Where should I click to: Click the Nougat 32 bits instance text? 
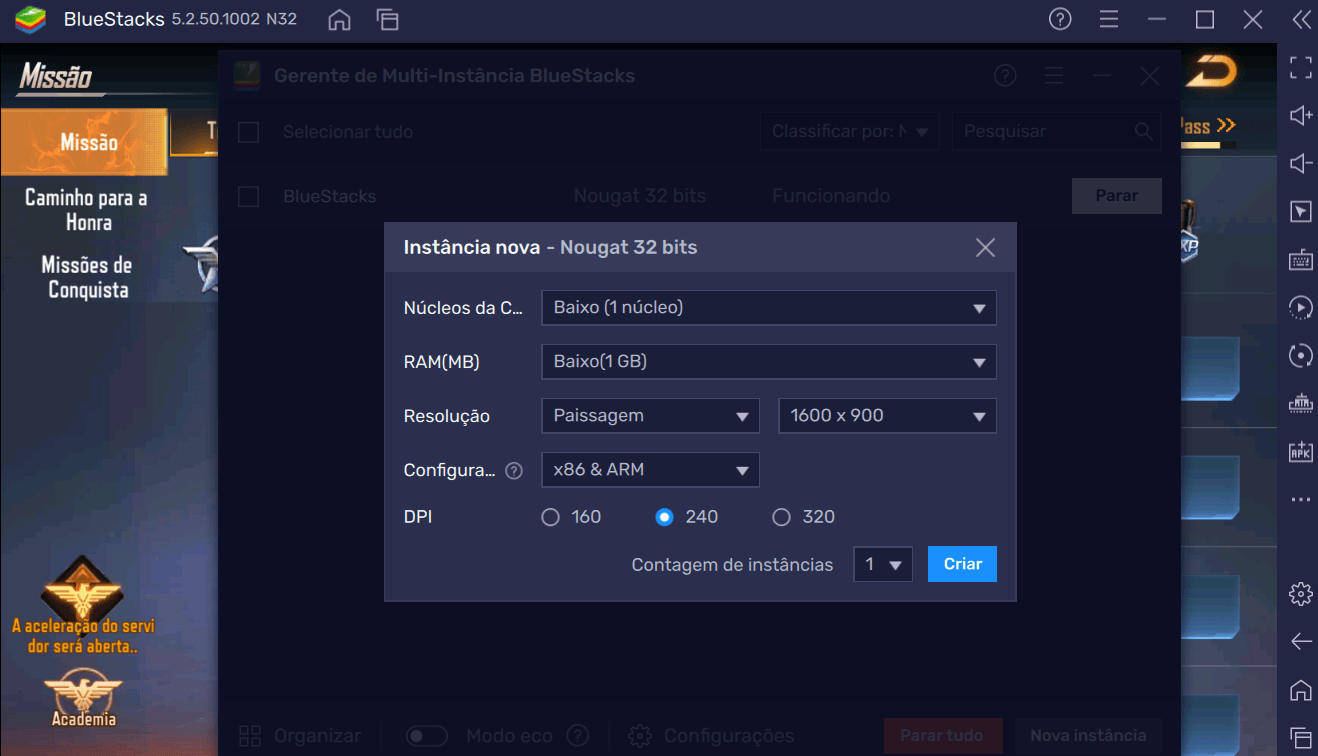tap(640, 196)
